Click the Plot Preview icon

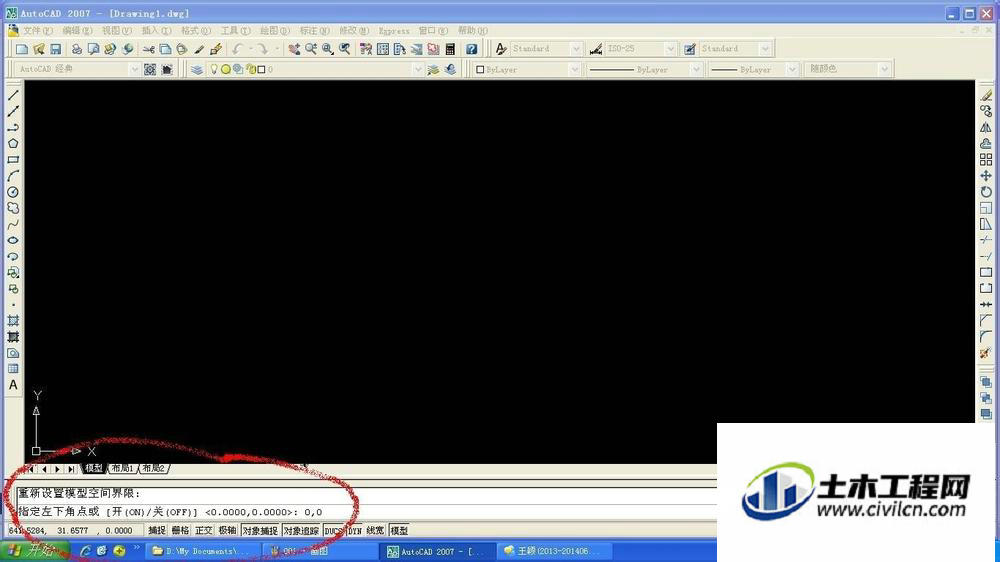click(x=93, y=49)
